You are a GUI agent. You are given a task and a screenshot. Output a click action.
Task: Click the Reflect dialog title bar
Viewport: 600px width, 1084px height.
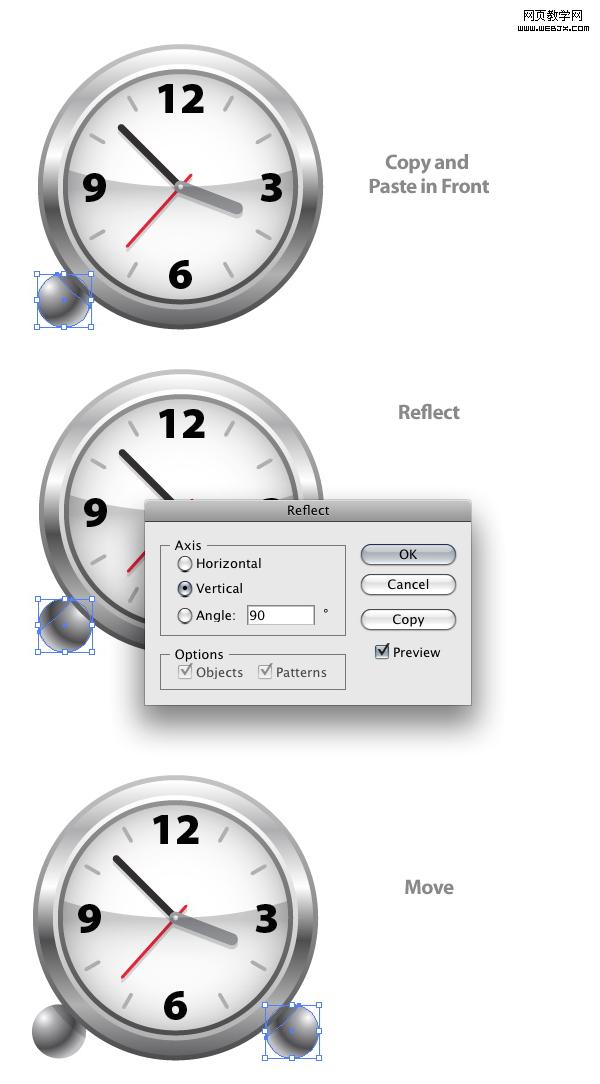(x=308, y=510)
